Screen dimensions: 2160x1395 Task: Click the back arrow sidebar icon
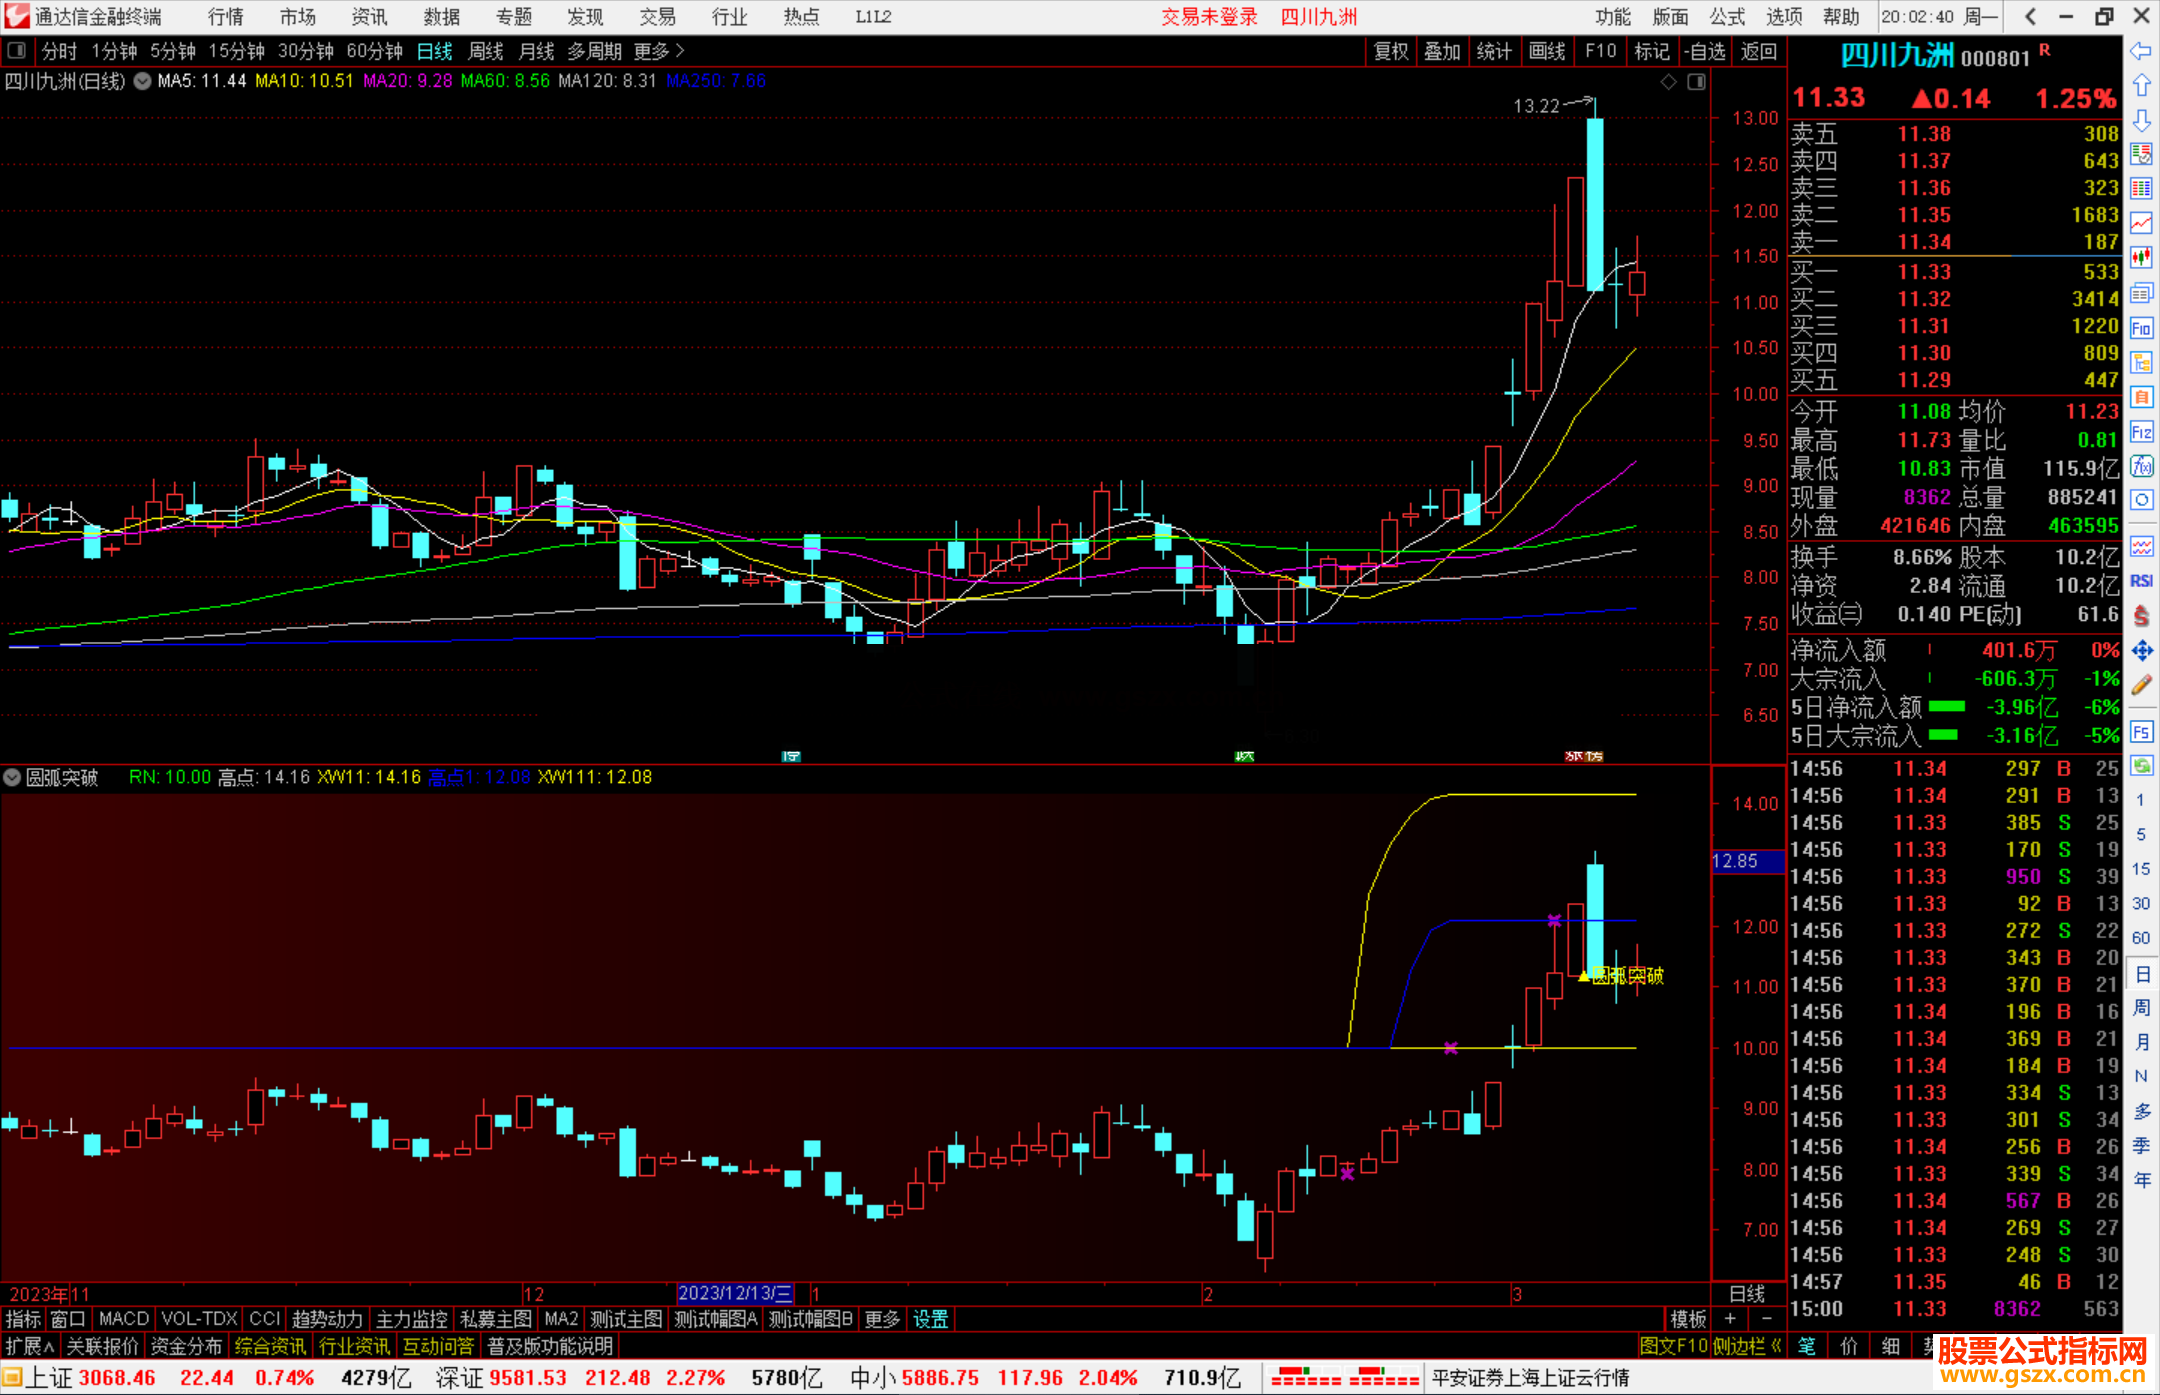tap(2141, 51)
